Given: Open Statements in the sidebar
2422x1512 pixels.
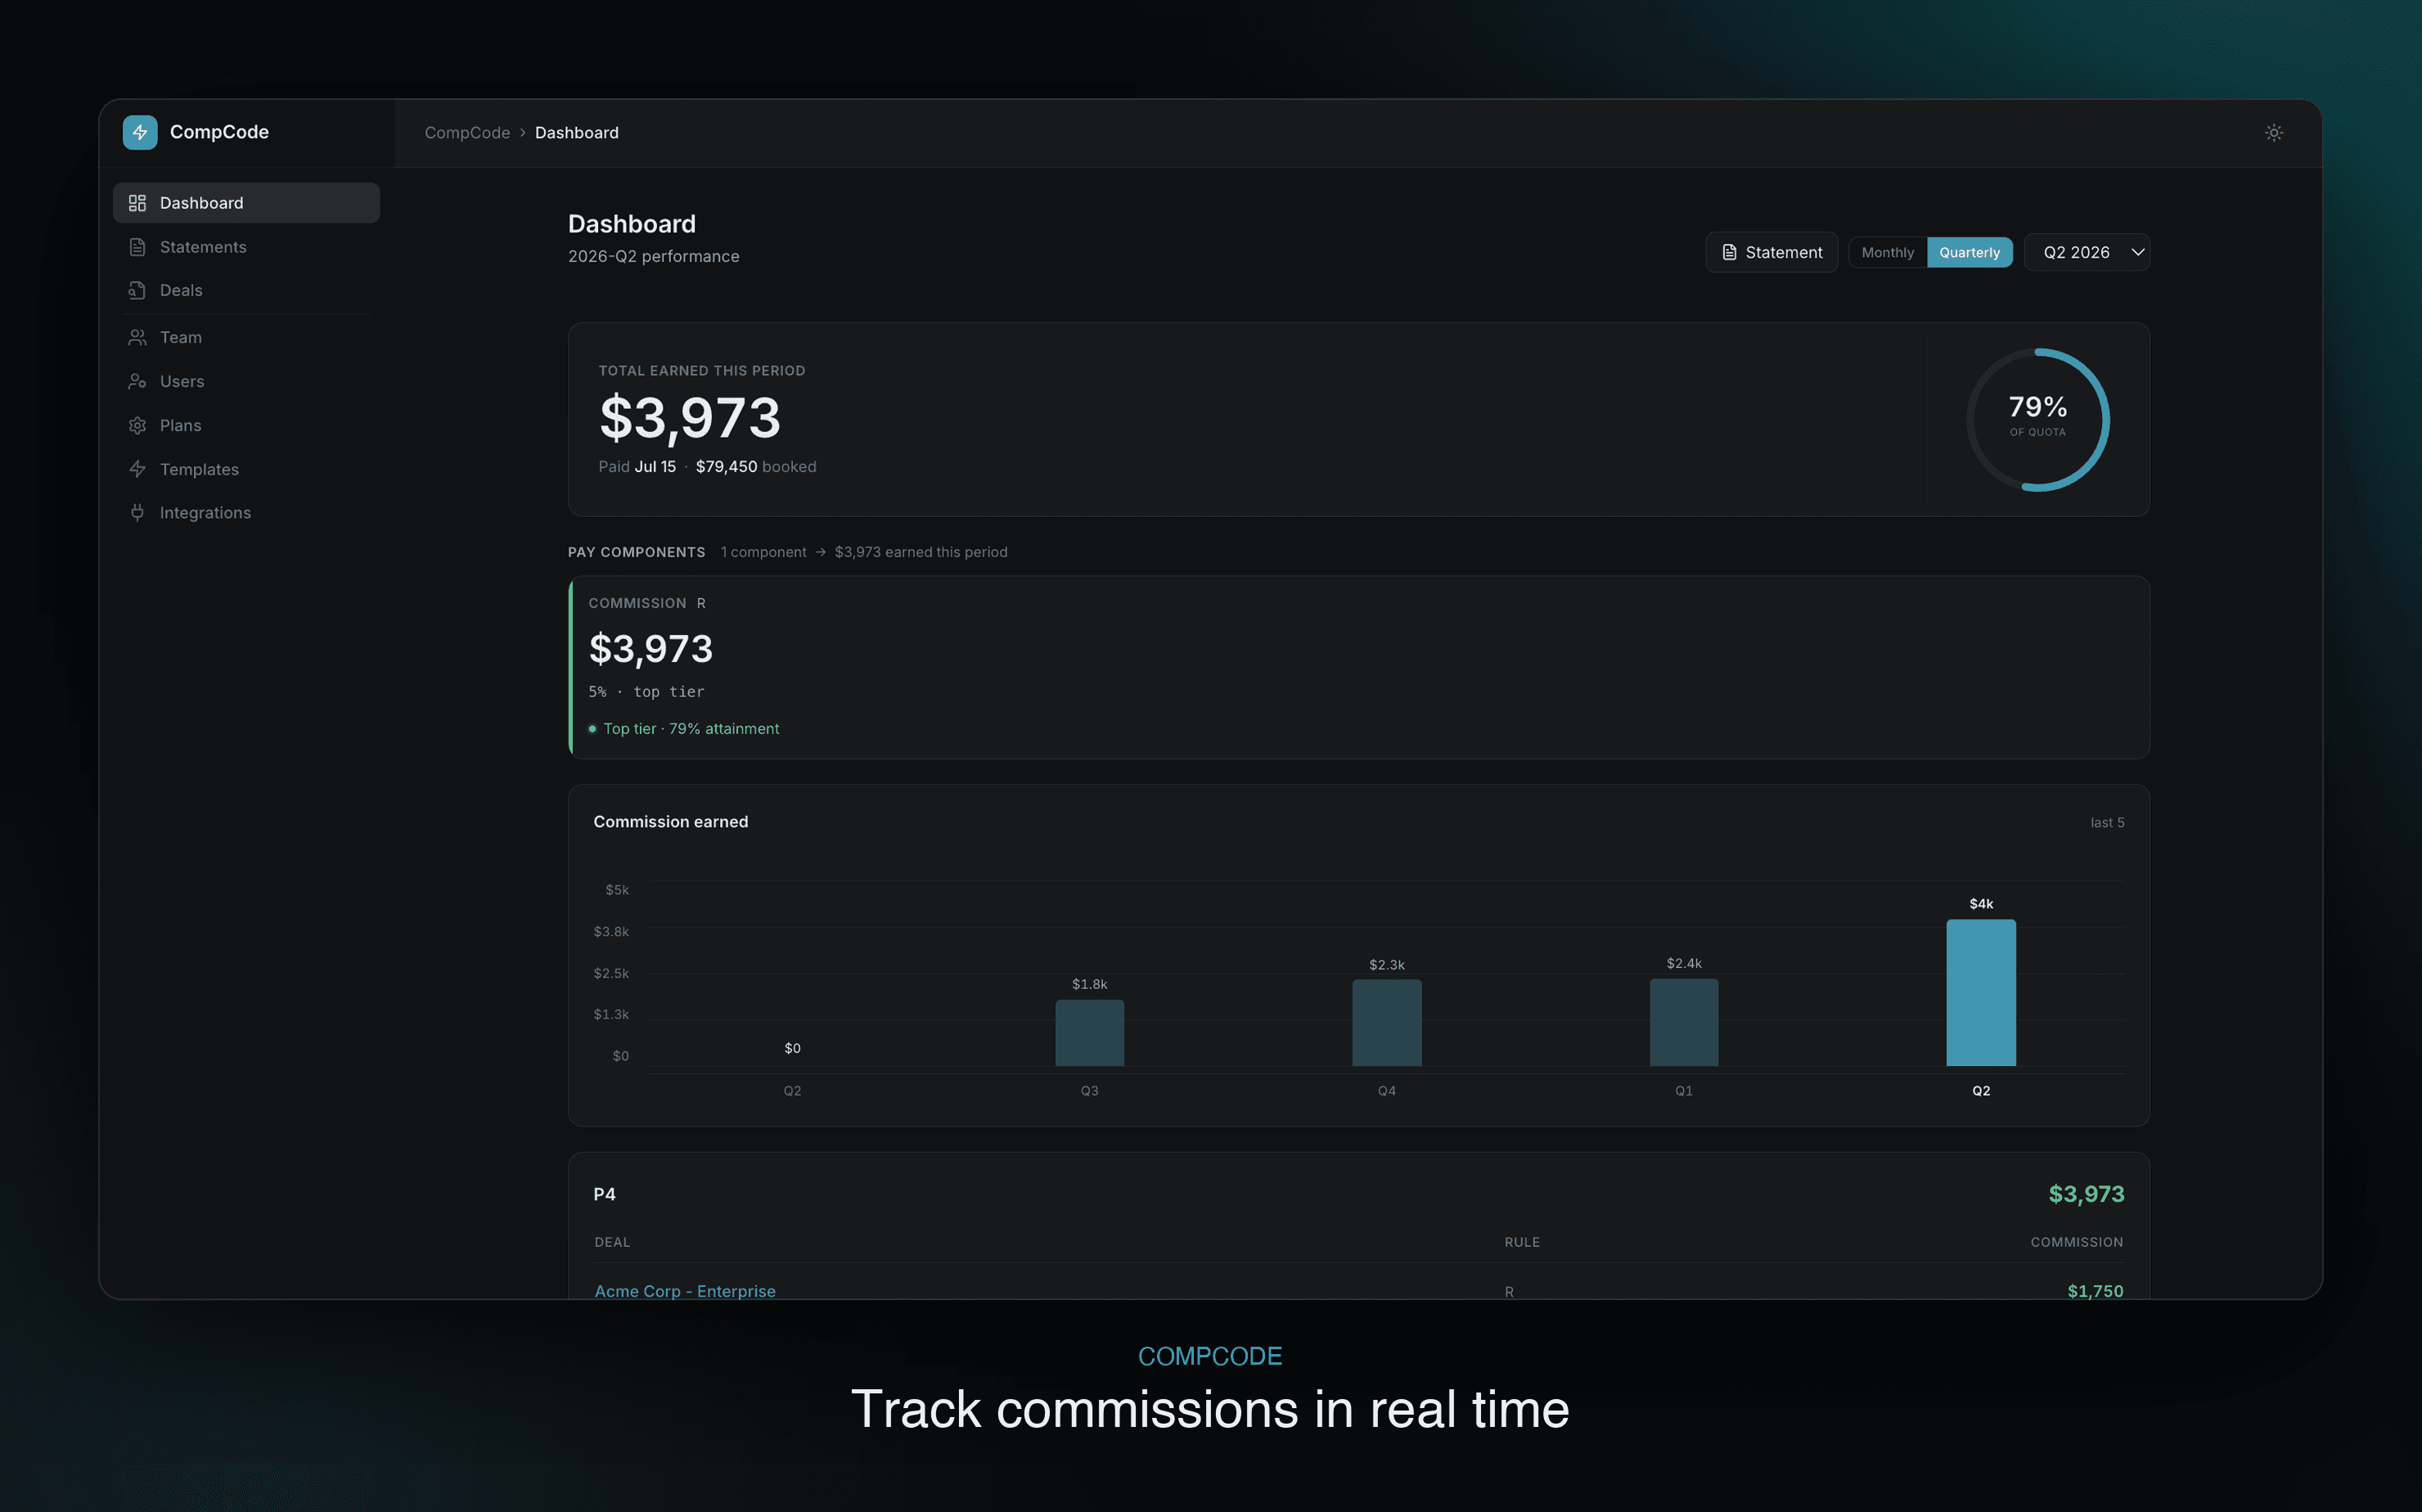Looking at the screenshot, I should (246, 247).
